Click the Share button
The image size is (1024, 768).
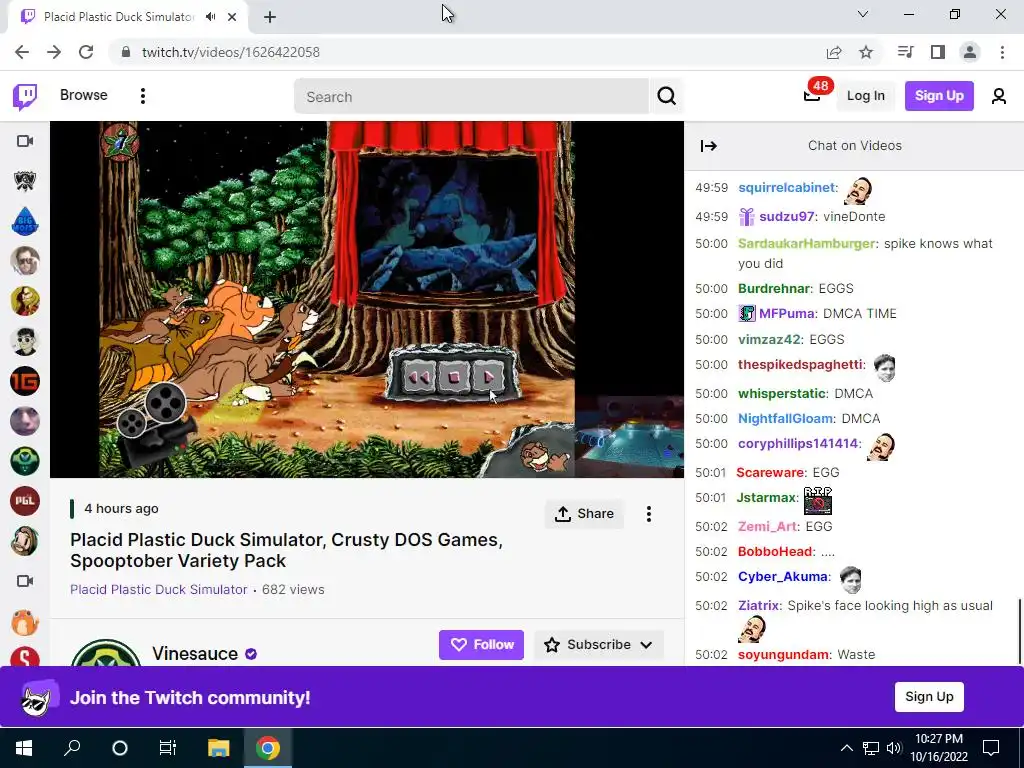click(584, 514)
